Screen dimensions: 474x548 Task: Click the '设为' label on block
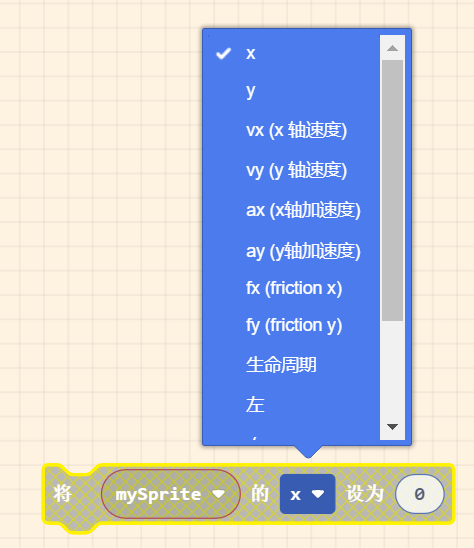point(365,494)
